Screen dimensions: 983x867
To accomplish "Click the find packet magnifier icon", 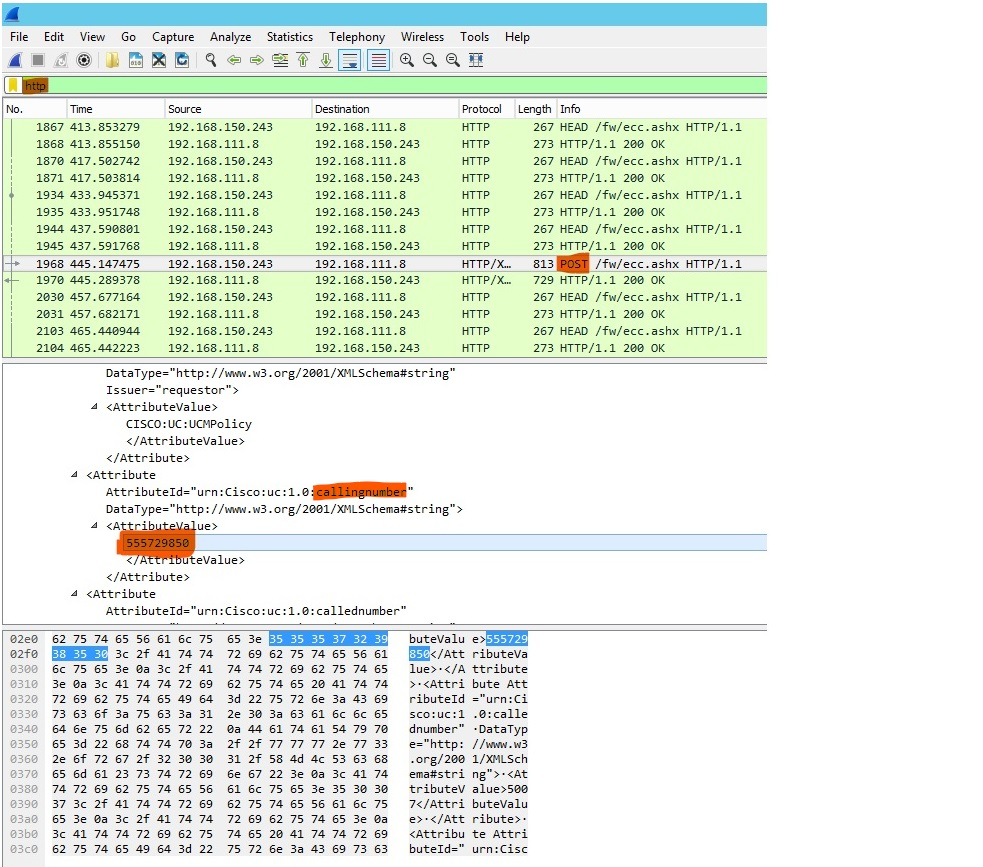I will click(x=211, y=60).
